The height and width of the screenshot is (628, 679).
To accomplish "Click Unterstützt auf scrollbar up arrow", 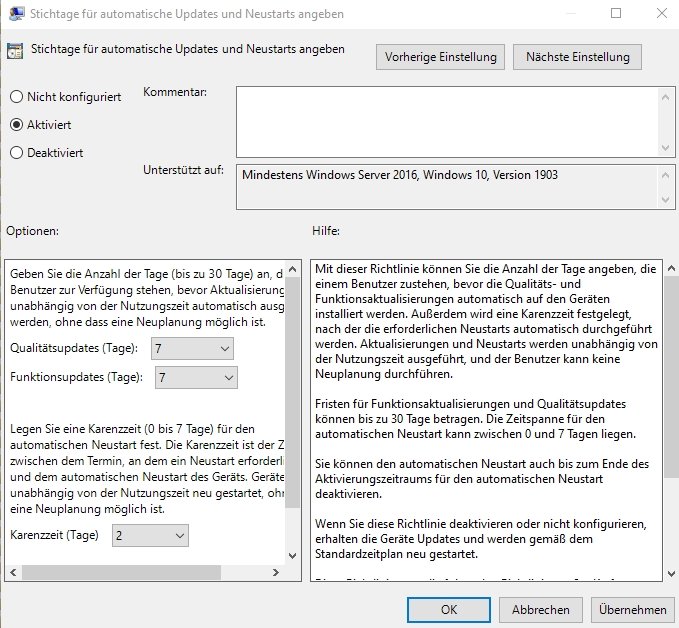I will pos(666,175).
